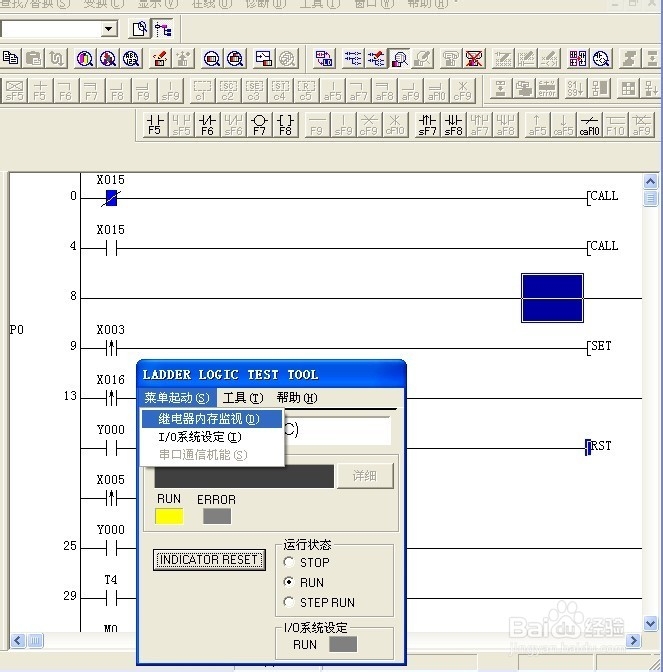Image resolution: width=663 pixels, height=672 pixels.
Task: Click the X016 pulse contact at step 13
Action: point(111,398)
